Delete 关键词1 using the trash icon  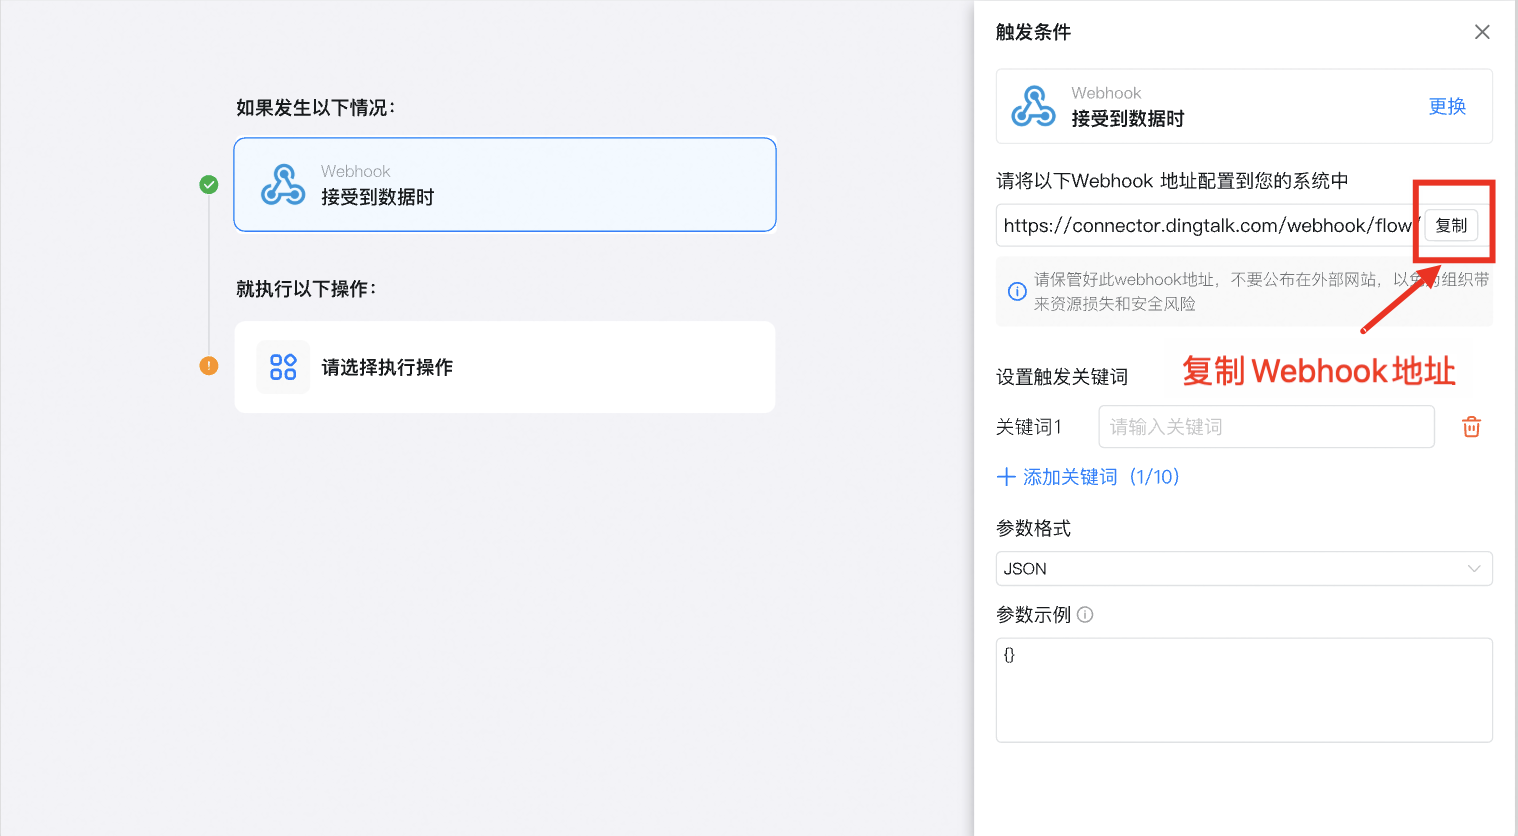pyautogui.click(x=1471, y=426)
